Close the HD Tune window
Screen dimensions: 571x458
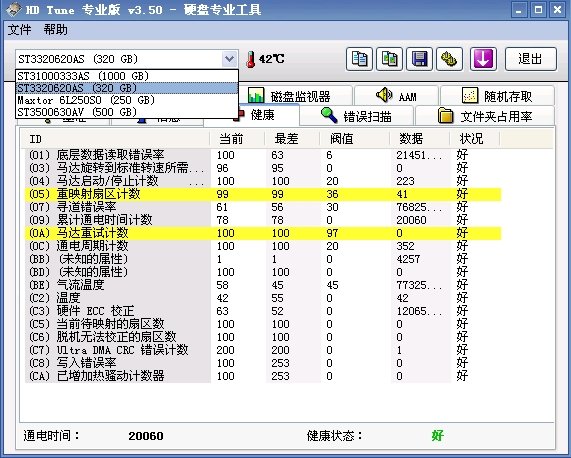click(557, 10)
